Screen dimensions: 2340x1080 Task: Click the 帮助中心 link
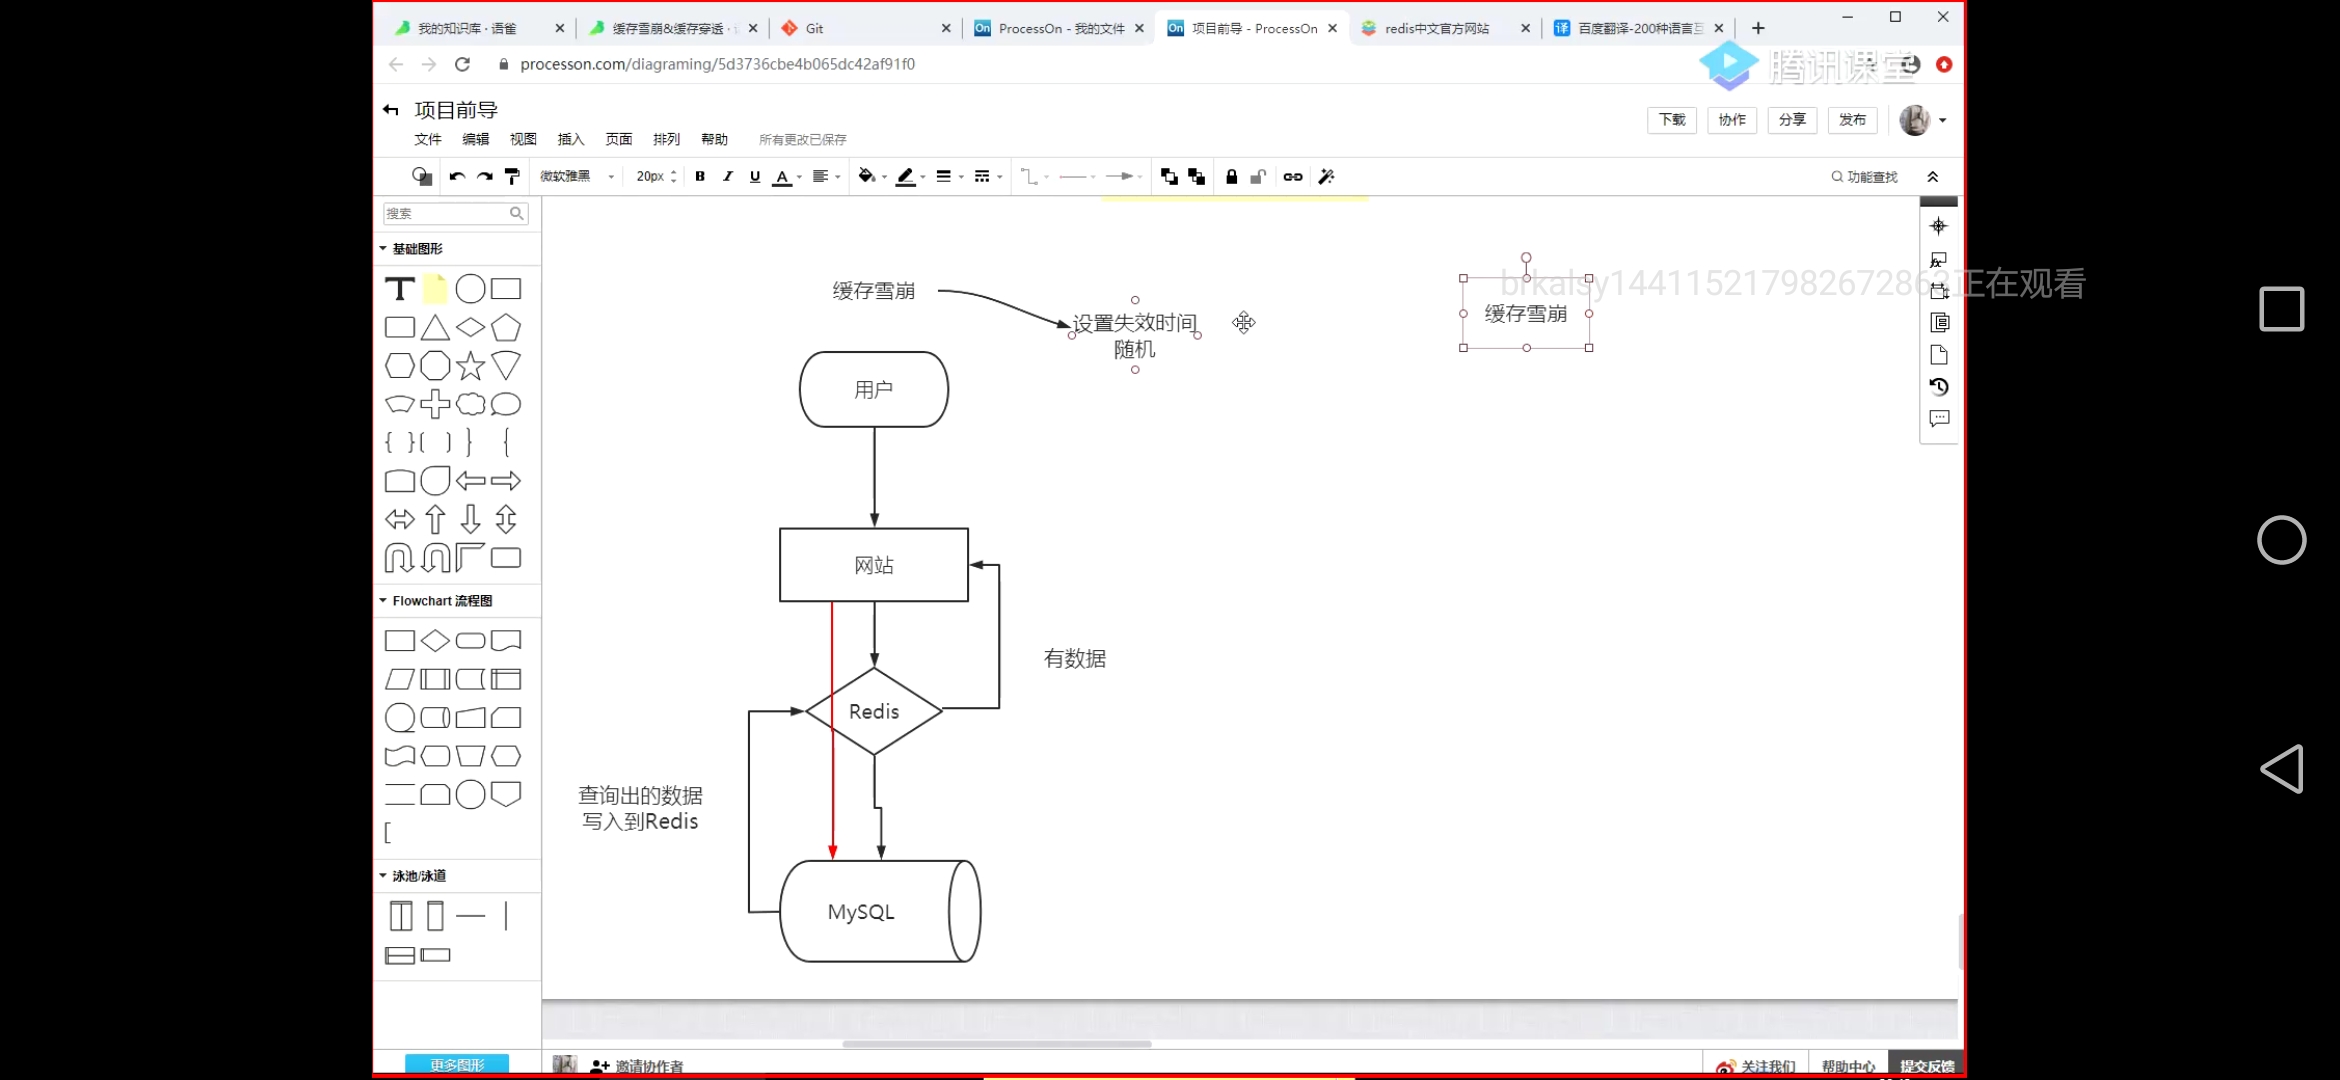1848,1067
